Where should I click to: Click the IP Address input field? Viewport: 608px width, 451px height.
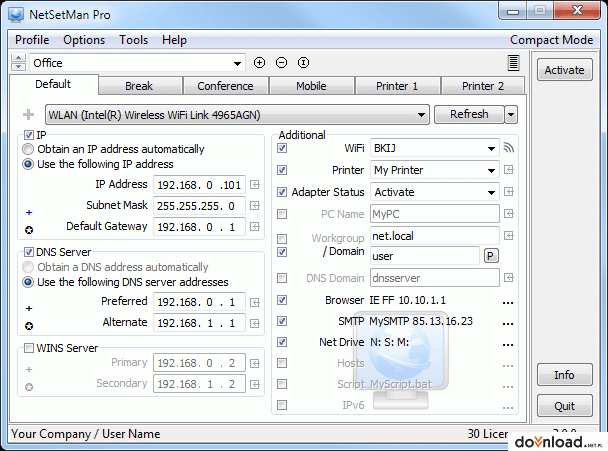point(199,185)
